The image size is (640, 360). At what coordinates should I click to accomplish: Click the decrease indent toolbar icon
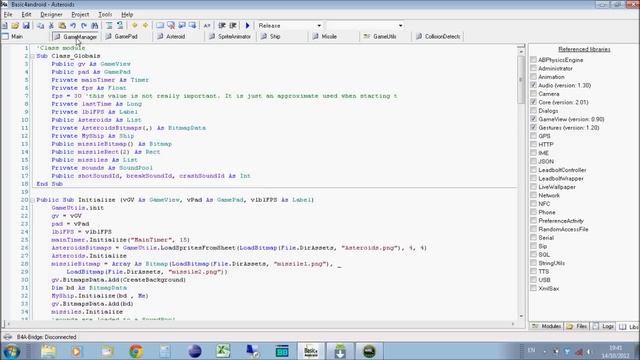[222, 25]
